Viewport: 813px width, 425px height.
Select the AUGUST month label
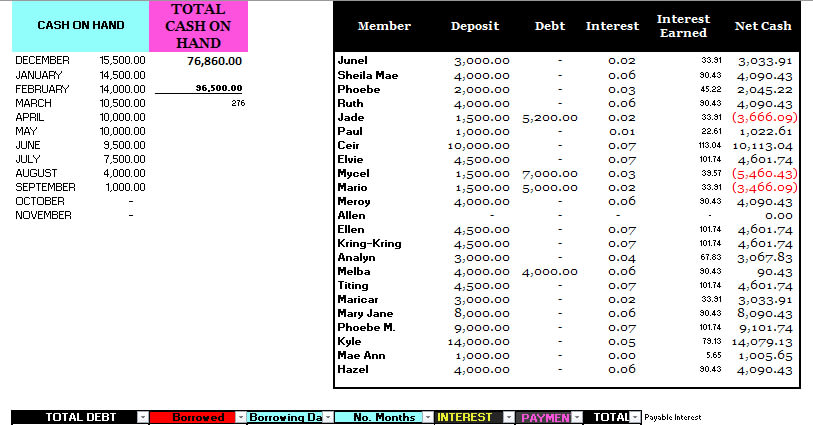tap(36, 173)
